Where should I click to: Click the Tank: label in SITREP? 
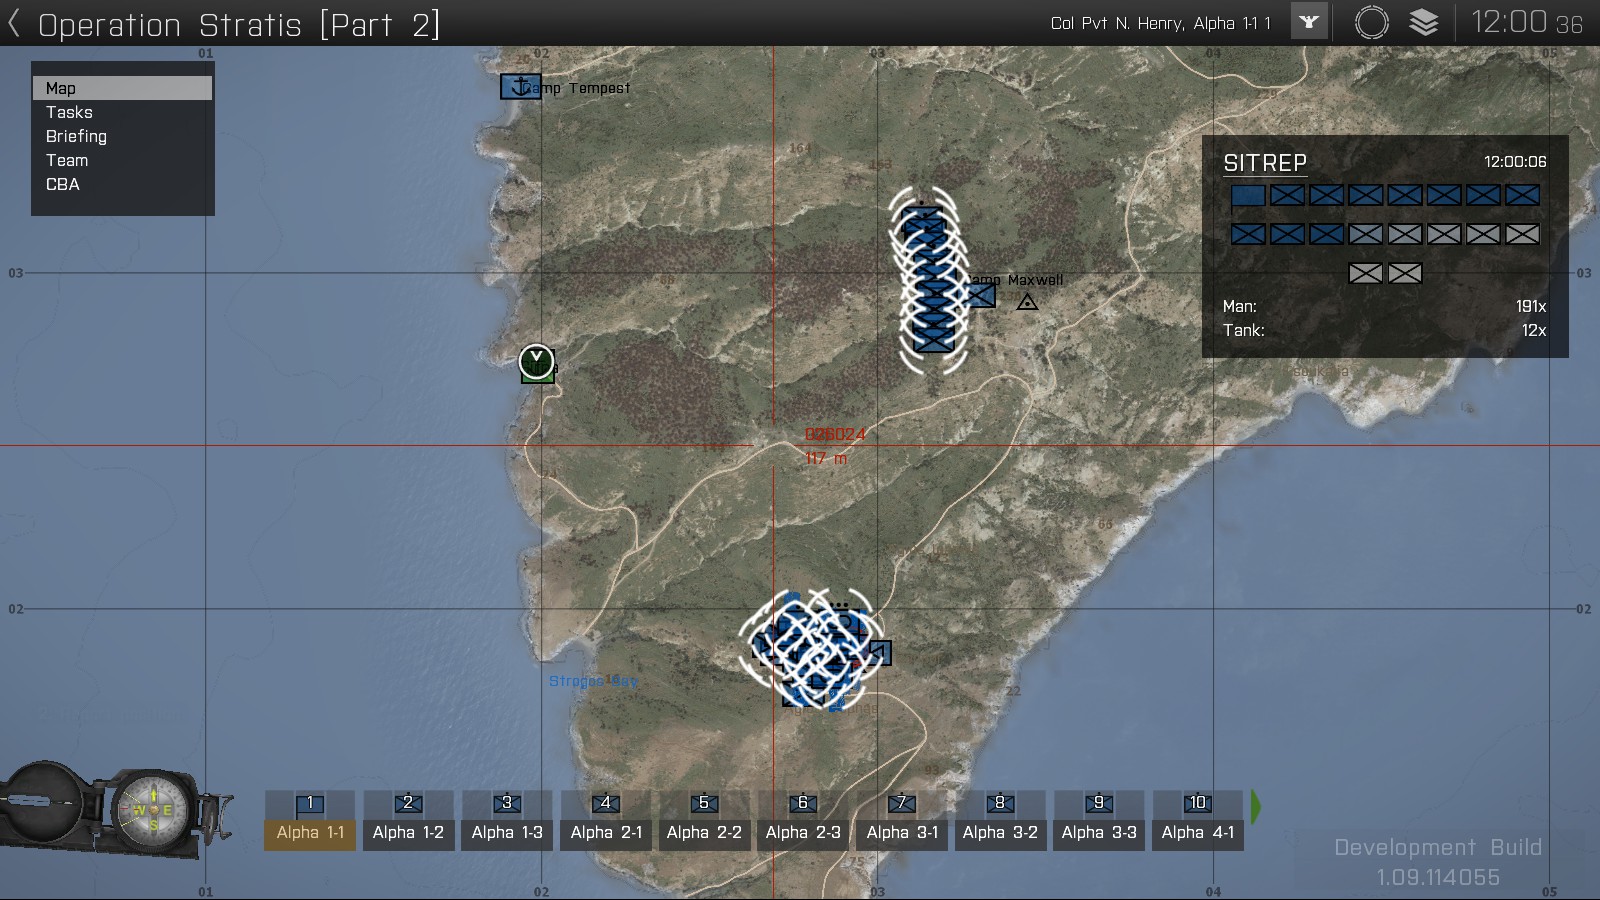(1243, 330)
